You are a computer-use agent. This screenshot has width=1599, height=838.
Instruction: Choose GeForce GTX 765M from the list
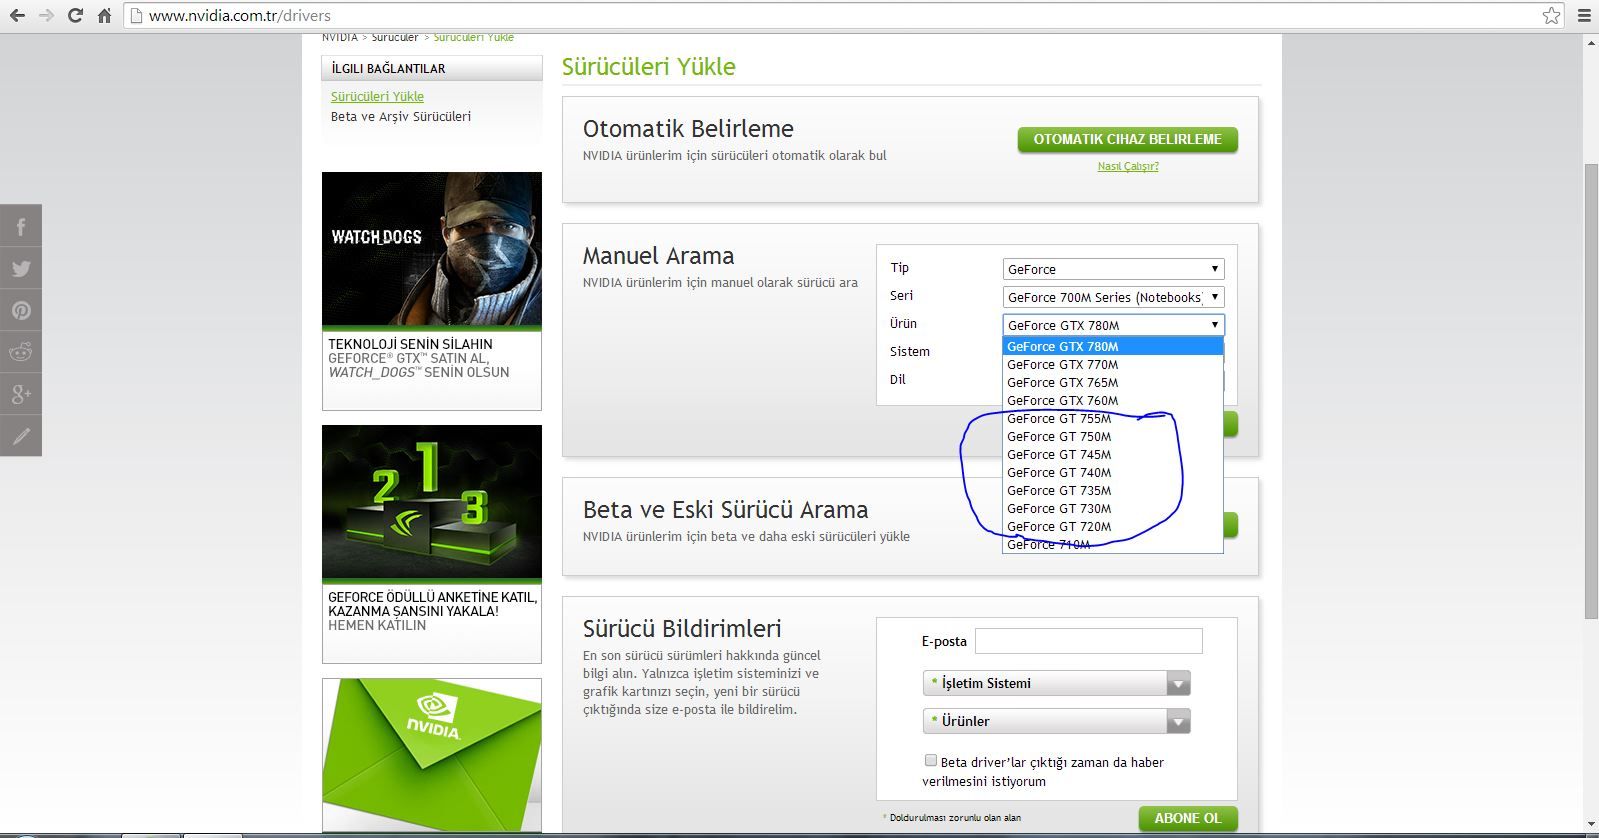(x=1113, y=382)
